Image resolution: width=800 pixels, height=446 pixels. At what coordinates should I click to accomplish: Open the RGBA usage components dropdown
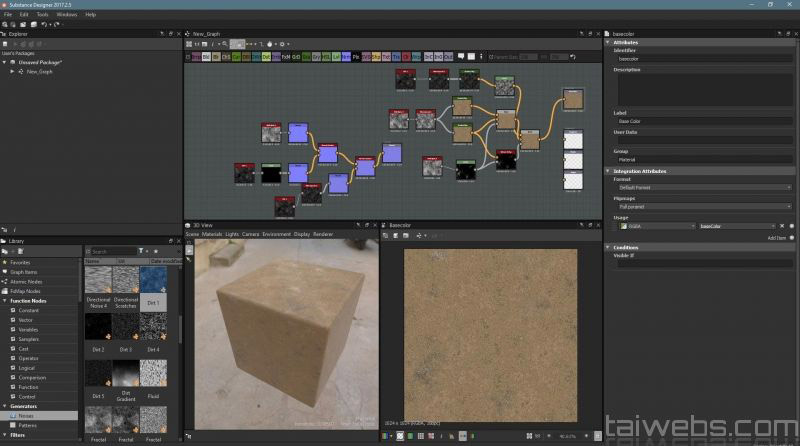click(657, 226)
